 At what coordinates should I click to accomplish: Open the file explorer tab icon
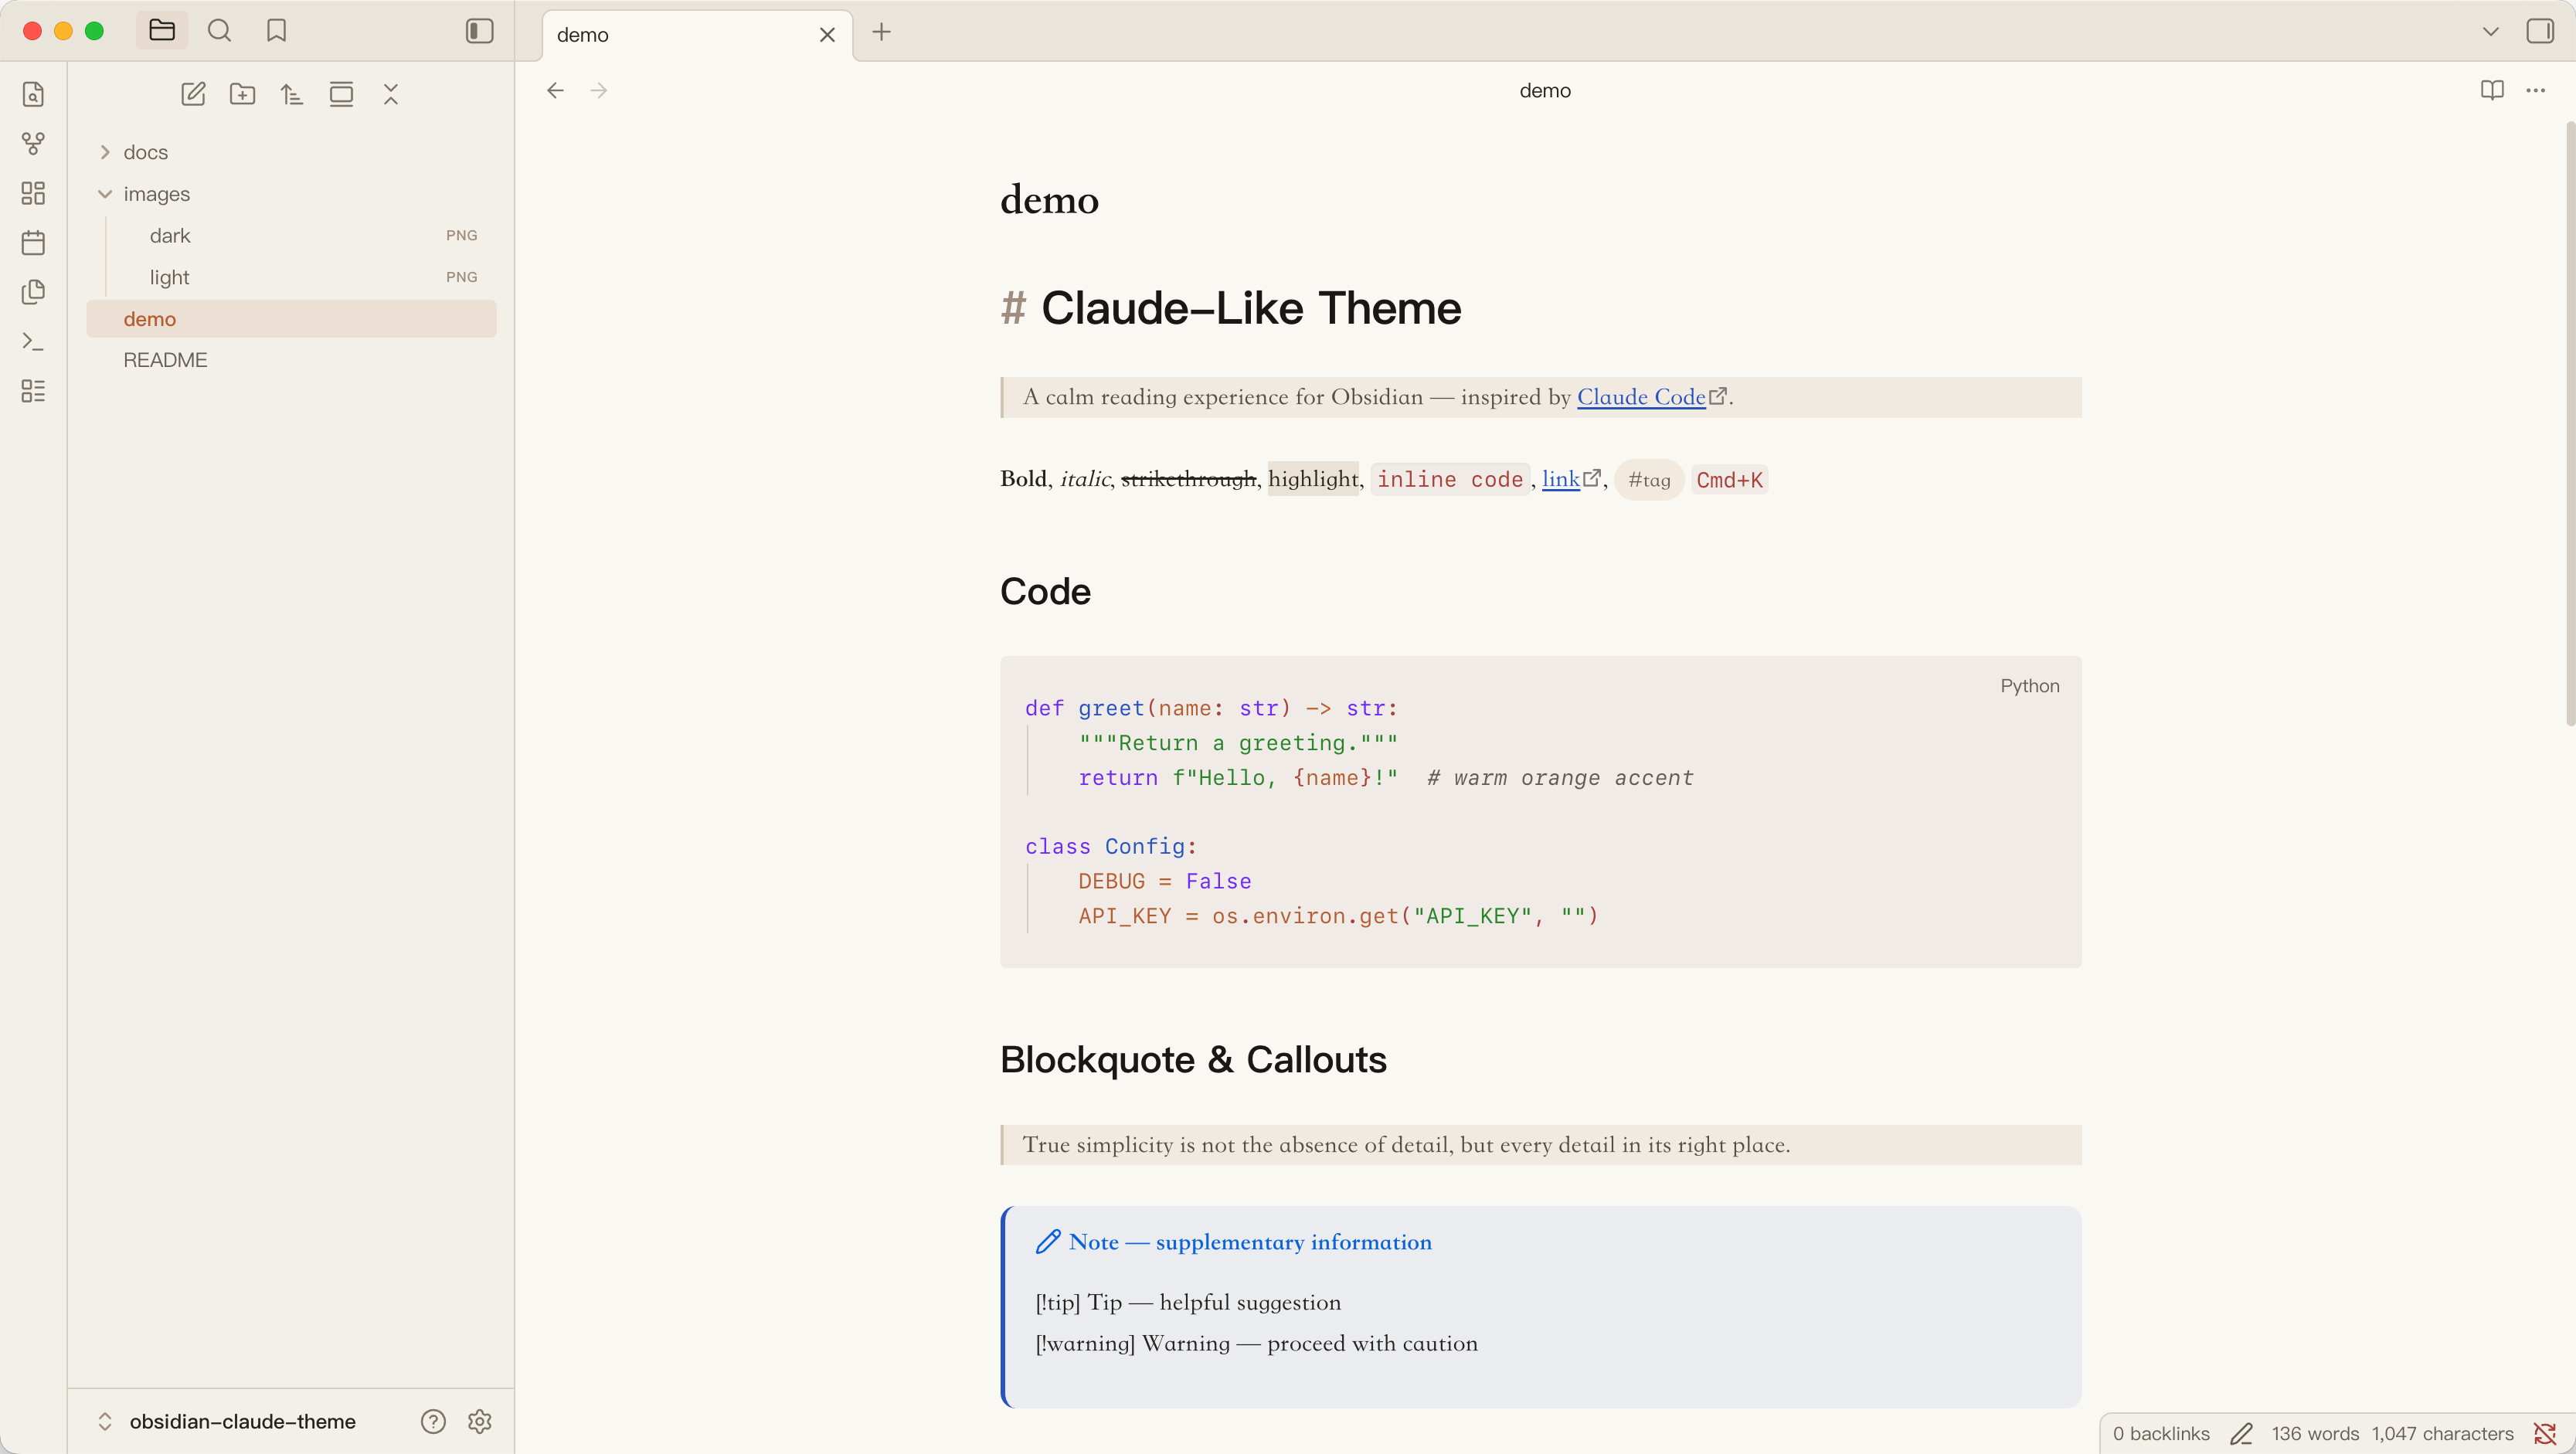[x=162, y=31]
